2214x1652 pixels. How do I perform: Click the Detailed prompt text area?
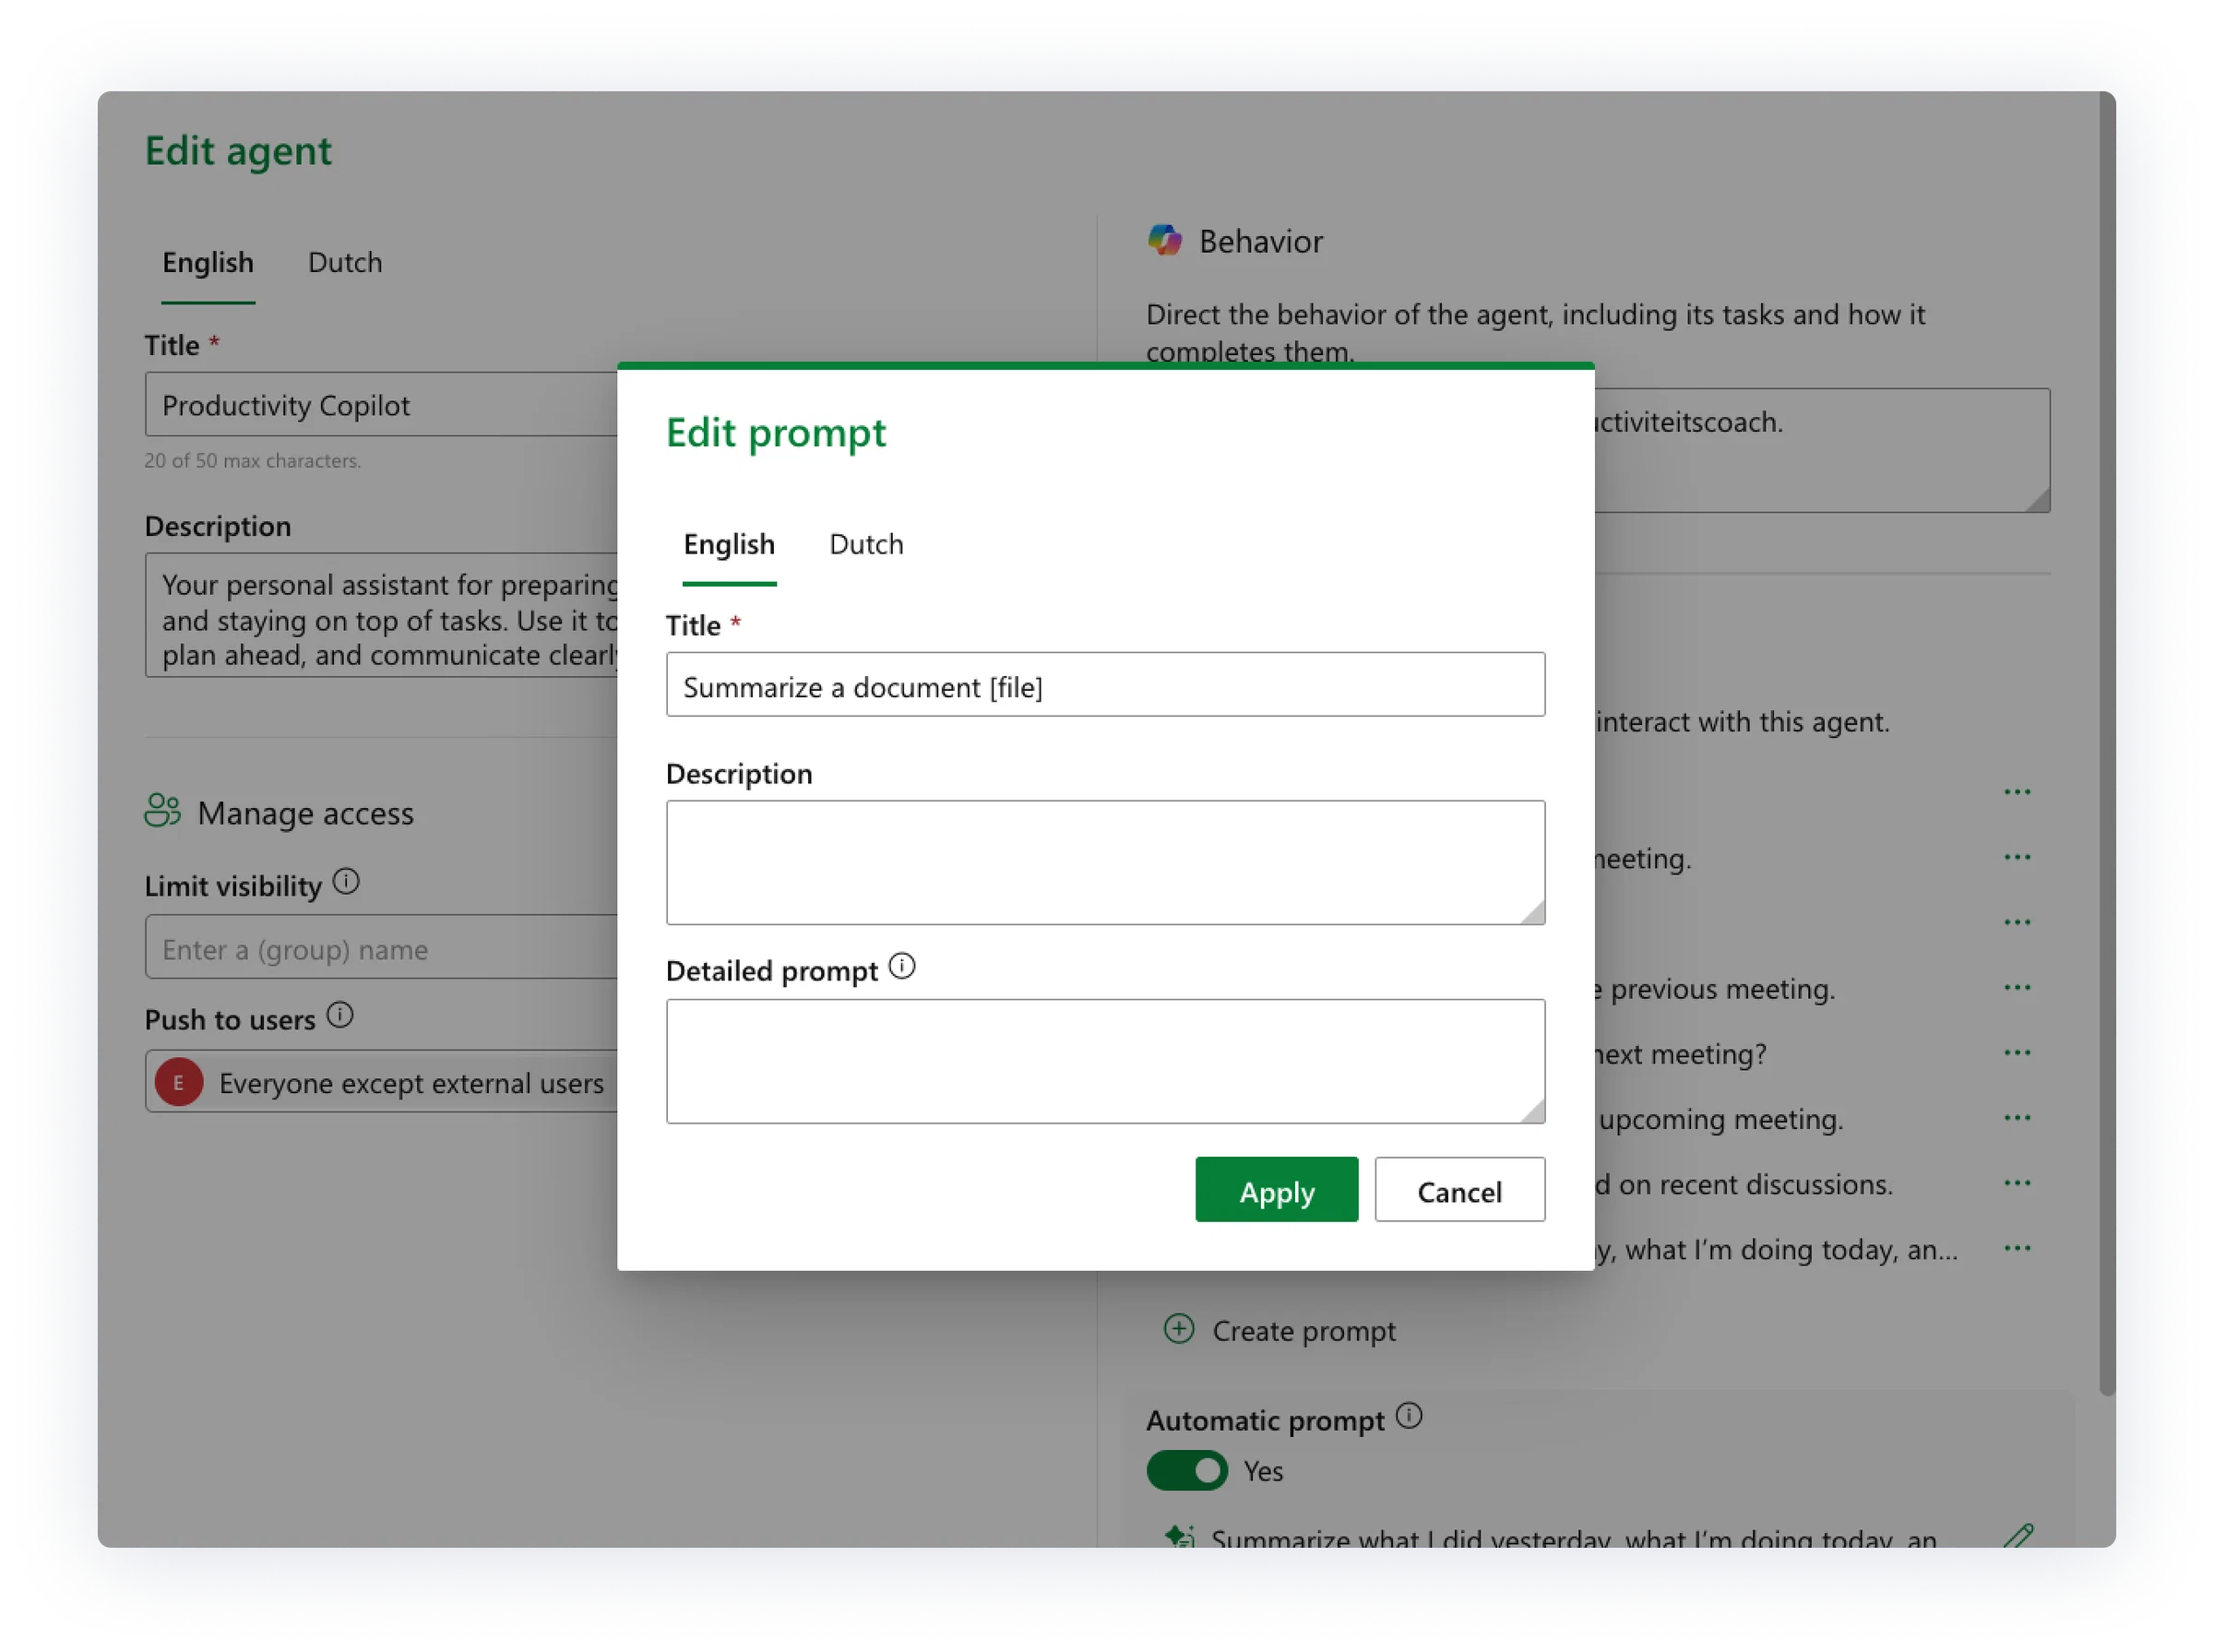point(1105,1061)
